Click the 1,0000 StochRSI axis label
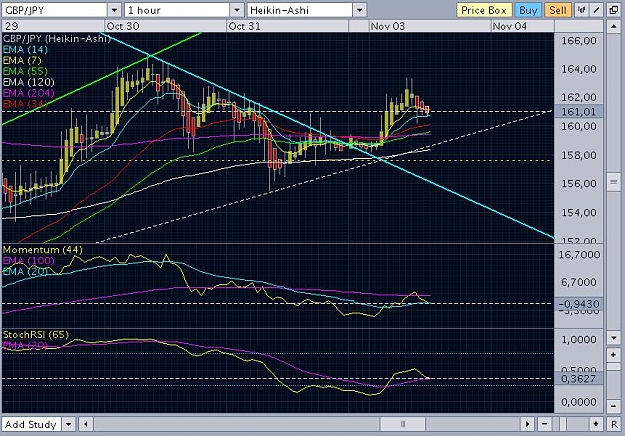Viewport: 625px width, 436px height. [x=579, y=340]
